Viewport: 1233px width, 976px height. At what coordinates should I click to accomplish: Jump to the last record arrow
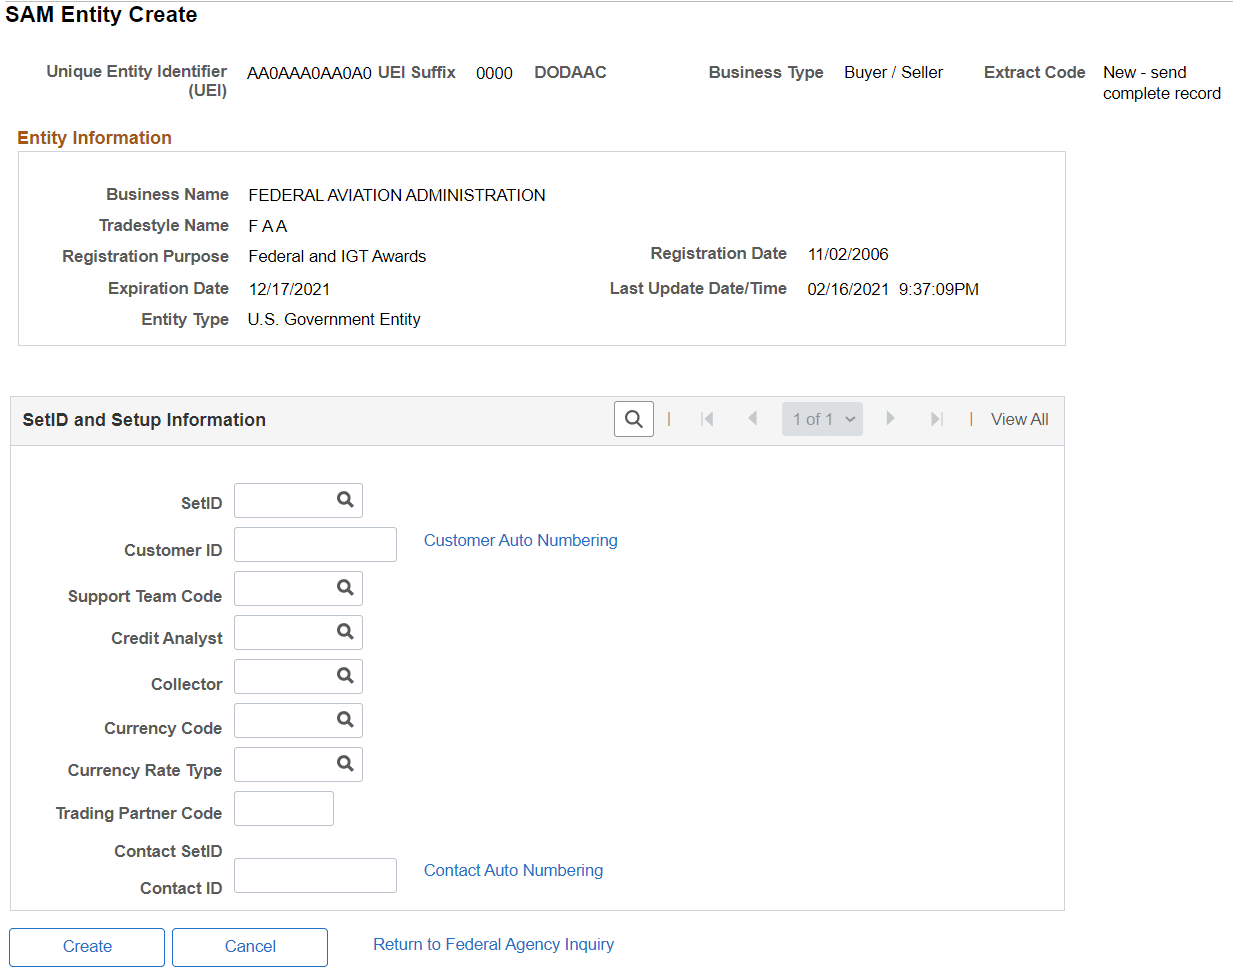(937, 418)
